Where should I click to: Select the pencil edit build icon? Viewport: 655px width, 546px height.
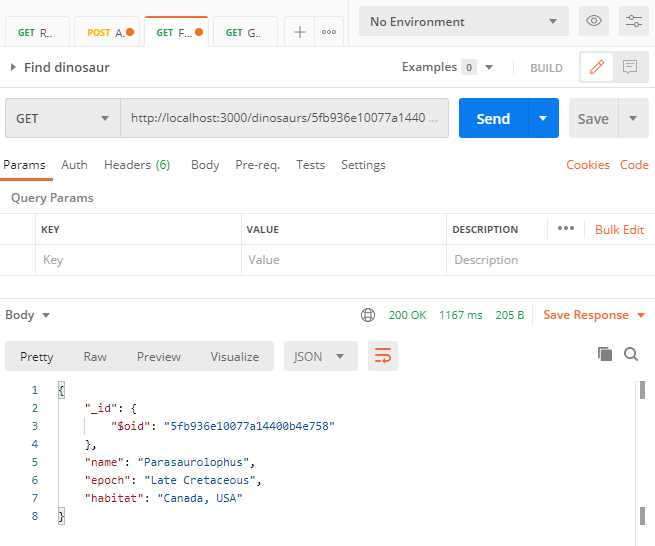point(597,67)
